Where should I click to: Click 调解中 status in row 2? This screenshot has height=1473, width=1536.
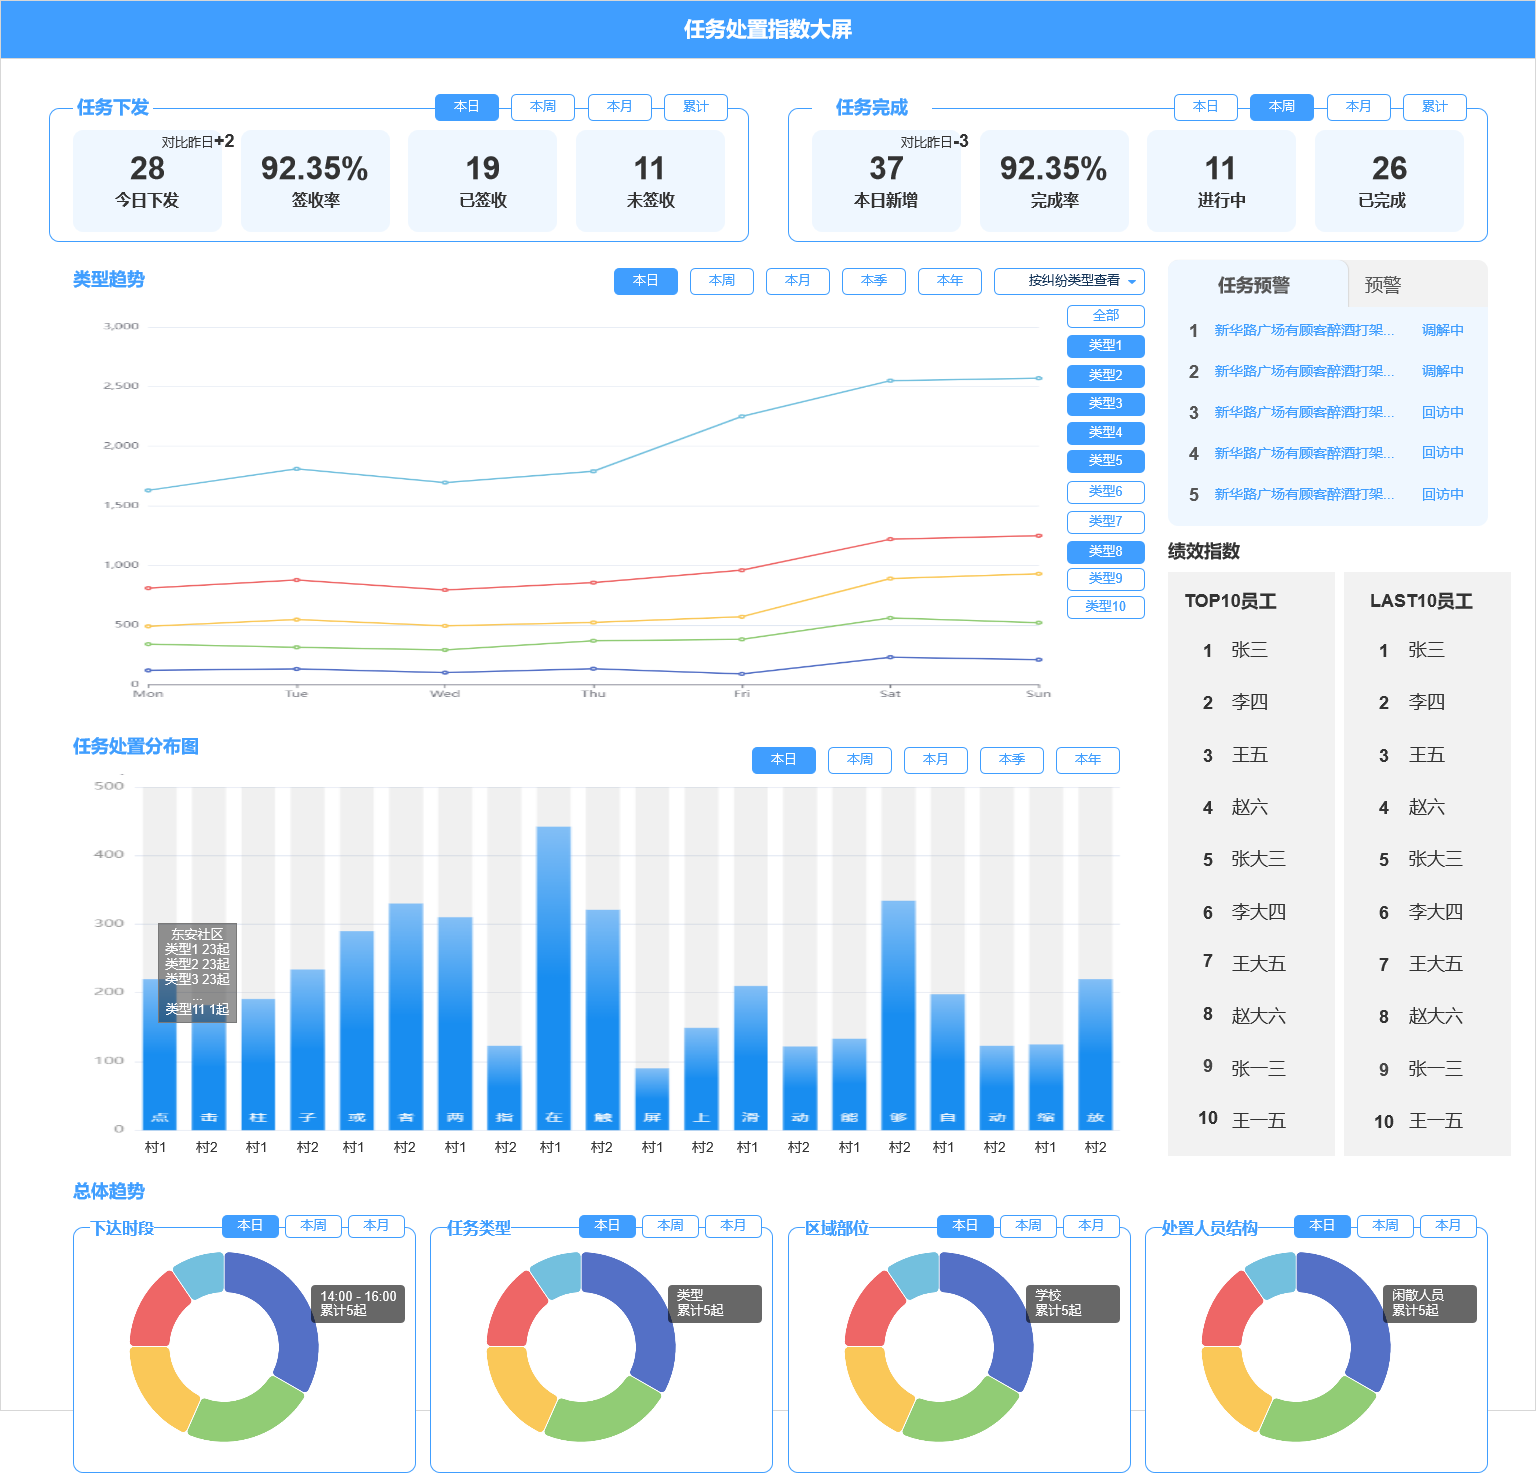click(1443, 371)
